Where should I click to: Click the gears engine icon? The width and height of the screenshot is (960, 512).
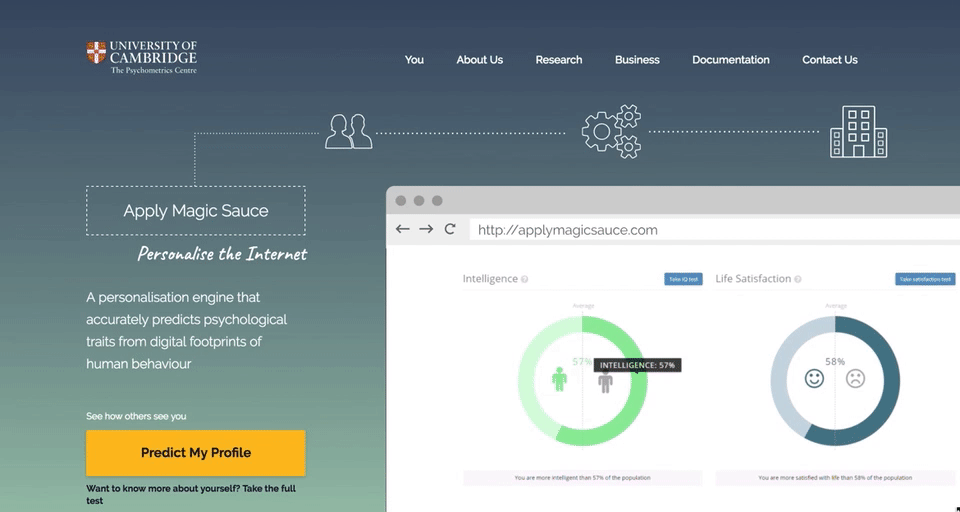(611, 131)
